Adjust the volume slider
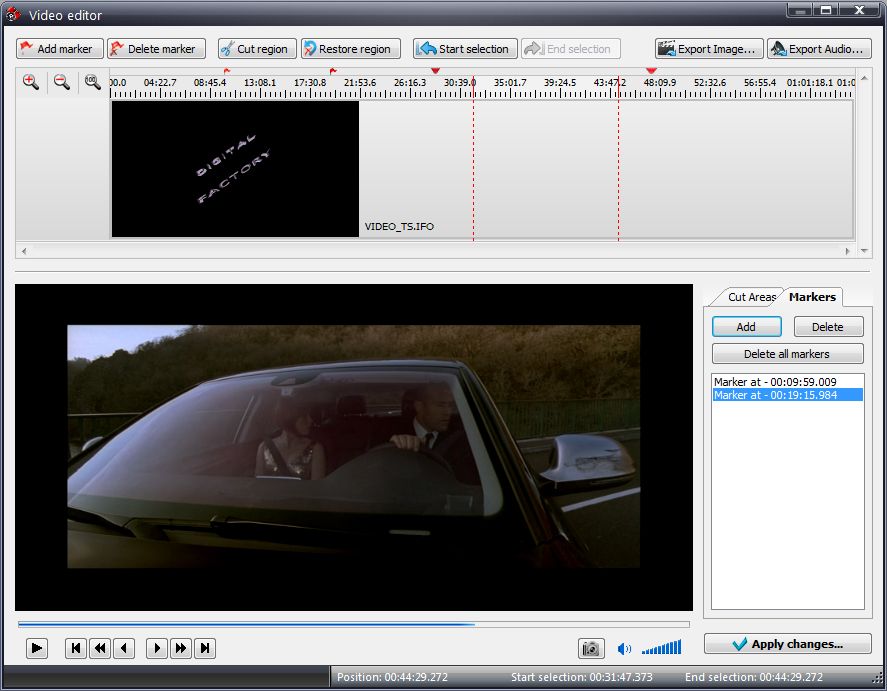The width and height of the screenshot is (887, 691). 663,648
